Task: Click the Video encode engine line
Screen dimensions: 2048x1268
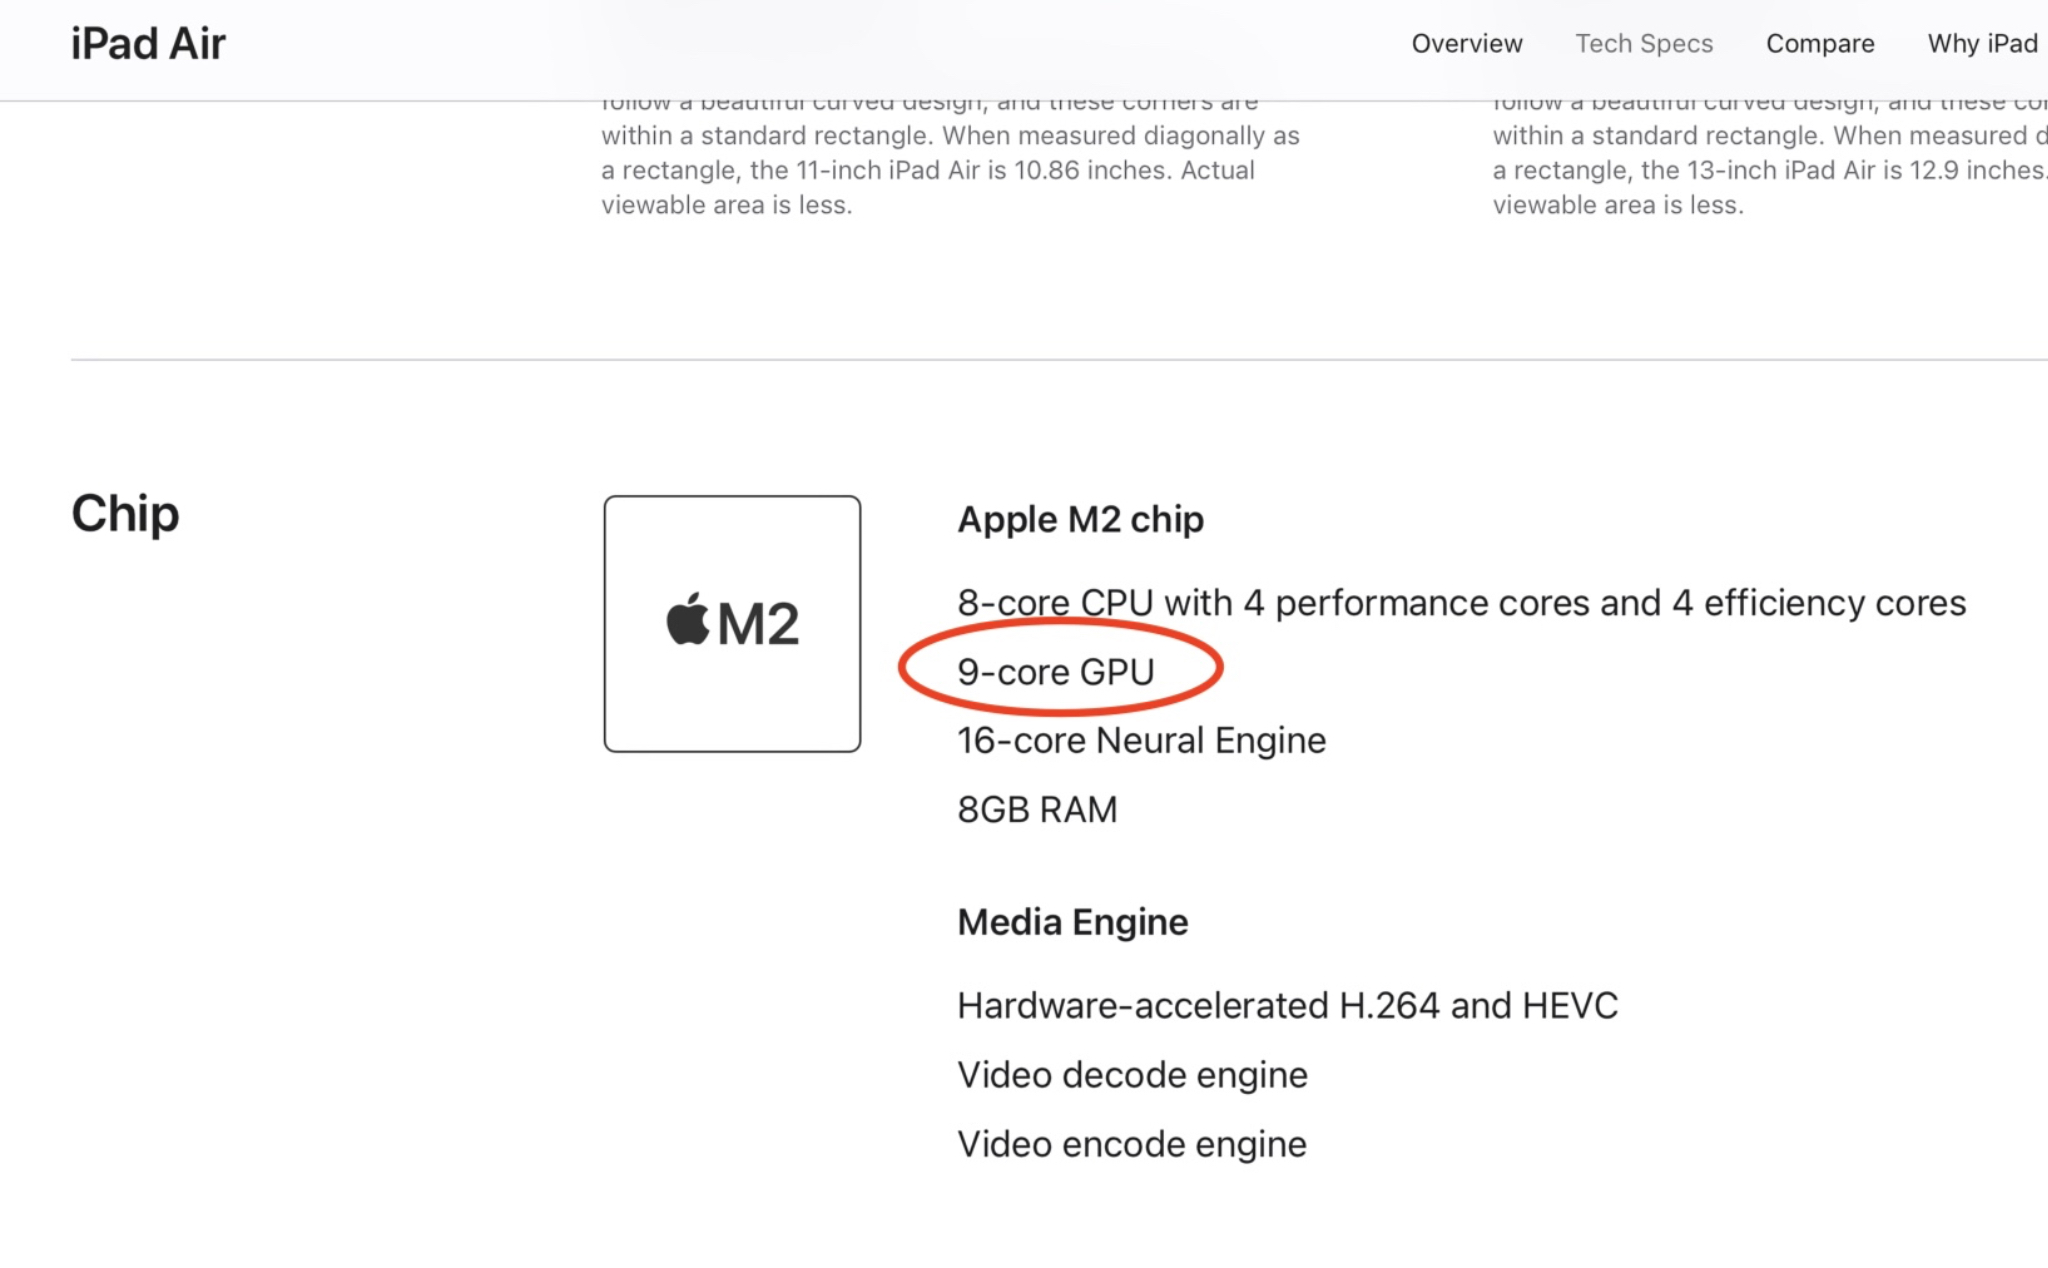Action: click(1131, 1144)
